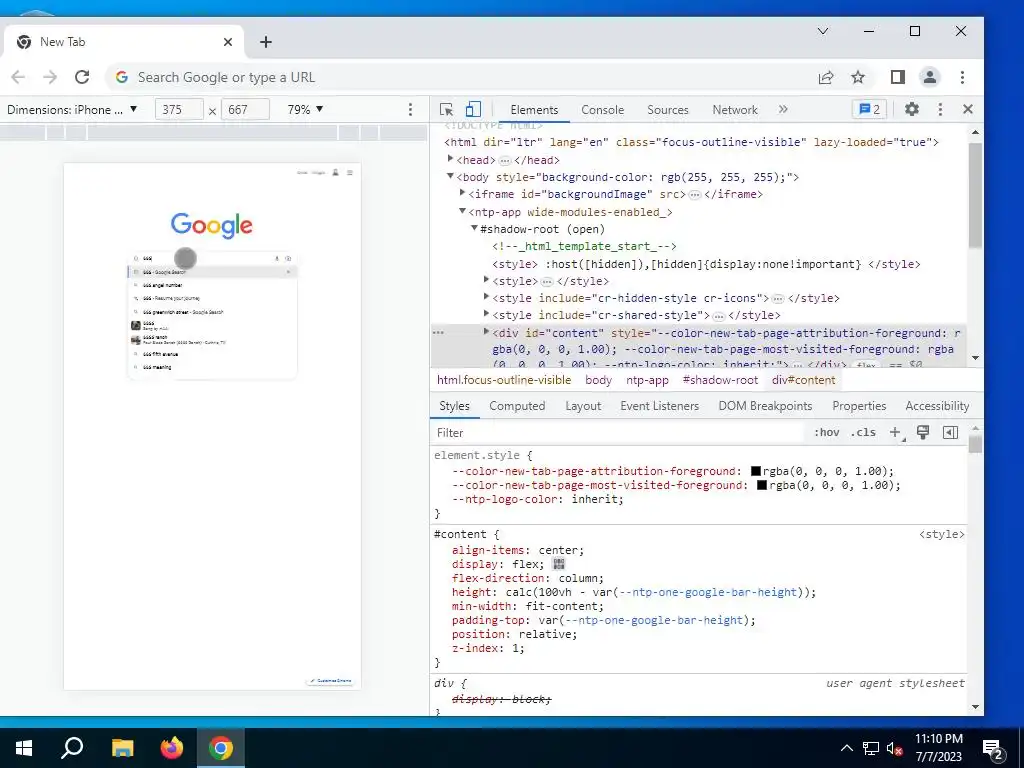Open the Event Listeners tab

pyautogui.click(x=659, y=406)
